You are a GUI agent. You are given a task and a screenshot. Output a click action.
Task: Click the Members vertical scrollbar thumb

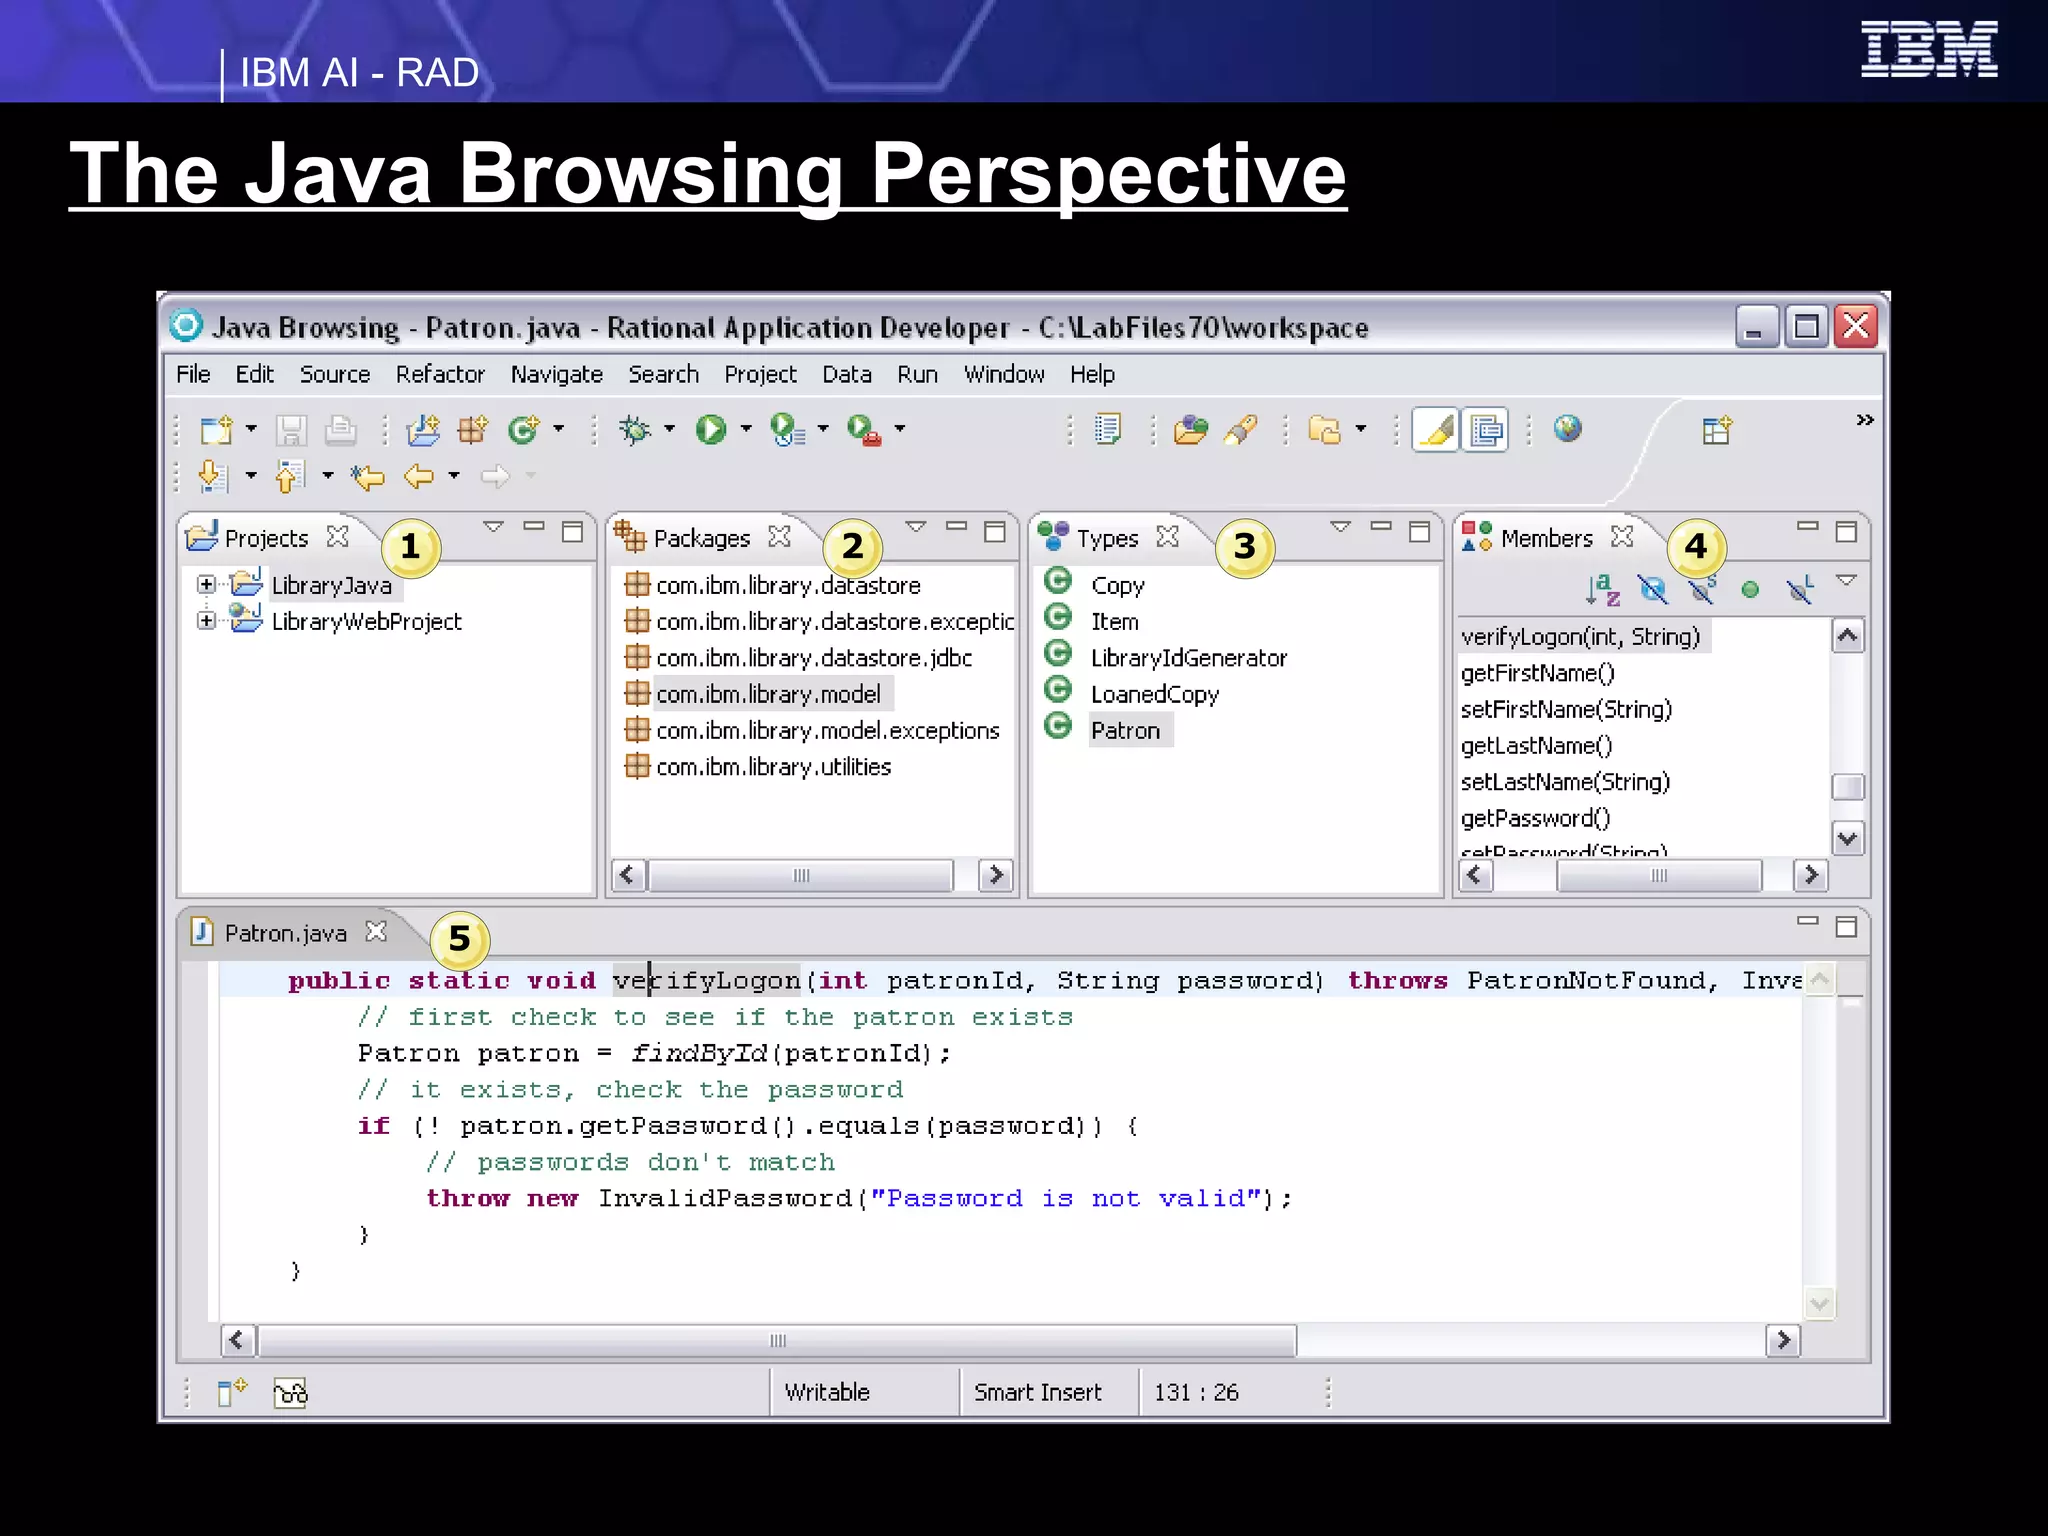click(x=1847, y=787)
